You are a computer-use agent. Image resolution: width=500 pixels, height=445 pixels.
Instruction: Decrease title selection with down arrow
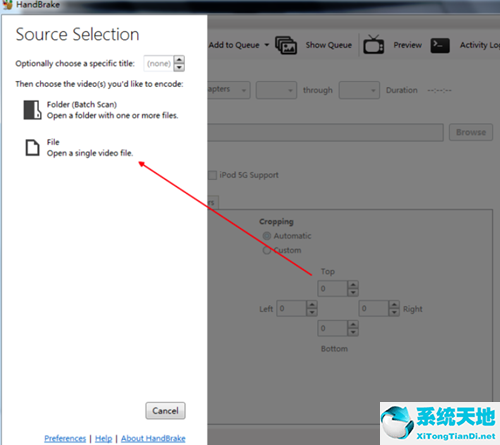coord(179,67)
